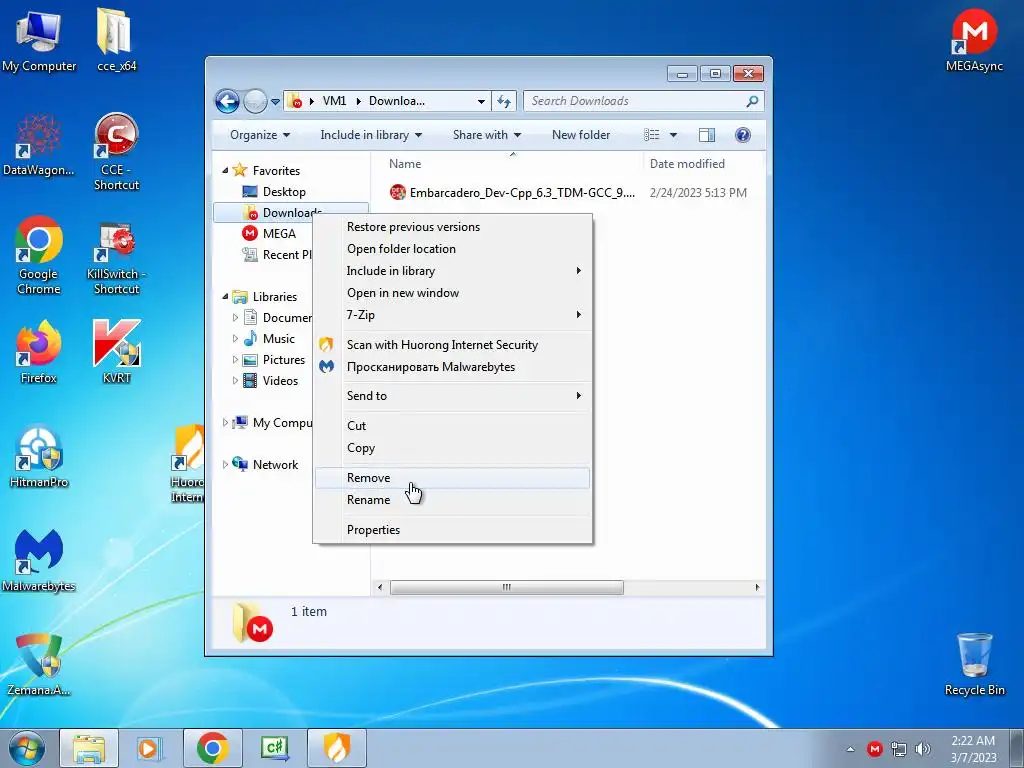The height and width of the screenshot is (768, 1024).
Task: Open Huorong Internet Security desktop icon
Action: coord(188,464)
